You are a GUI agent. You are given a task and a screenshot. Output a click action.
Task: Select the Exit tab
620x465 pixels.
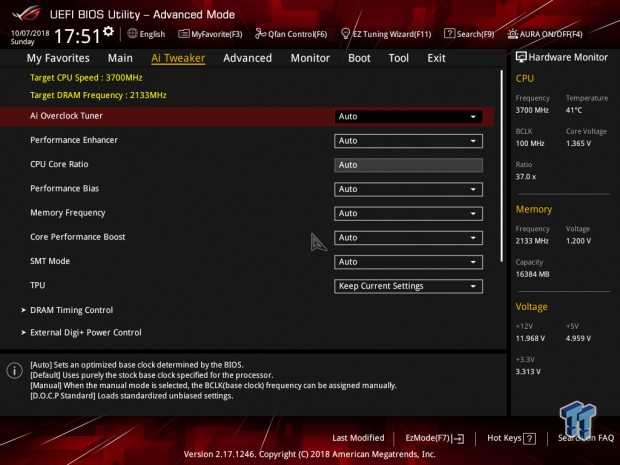(436, 58)
